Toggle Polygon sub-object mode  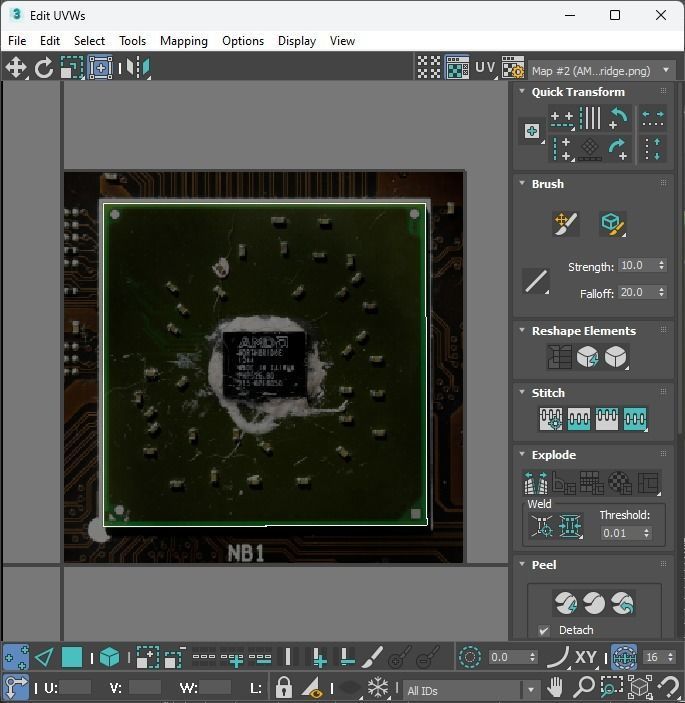coord(72,657)
